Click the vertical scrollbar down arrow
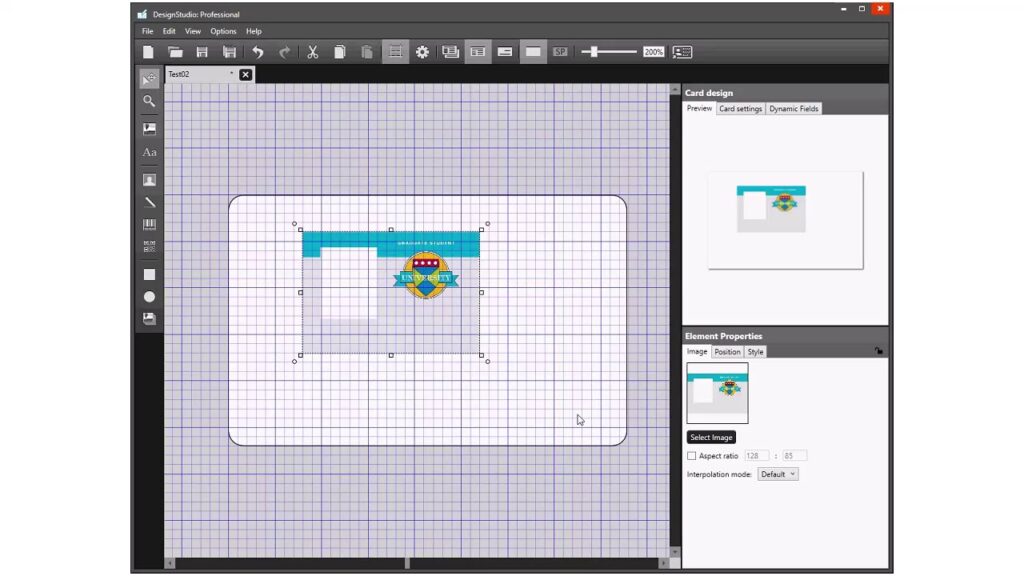This screenshot has width=1024, height=576. point(675,552)
